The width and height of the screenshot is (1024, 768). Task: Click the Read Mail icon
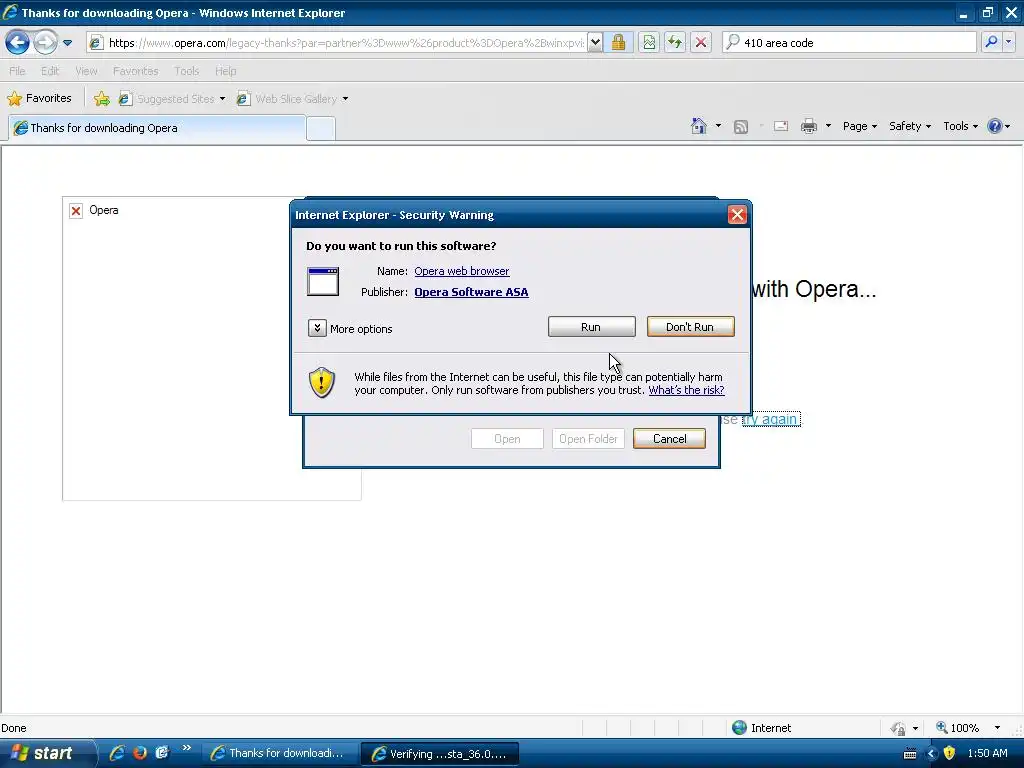(x=781, y=126)
